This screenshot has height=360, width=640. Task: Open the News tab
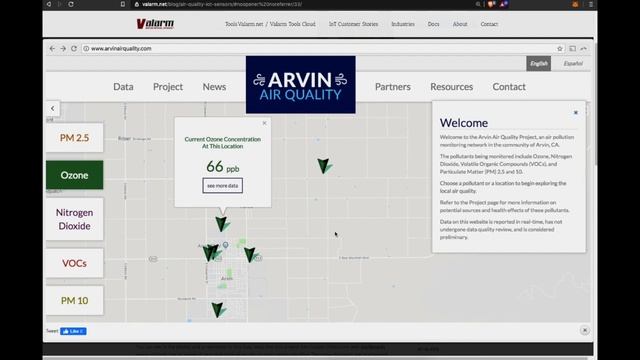click(214, 87)
